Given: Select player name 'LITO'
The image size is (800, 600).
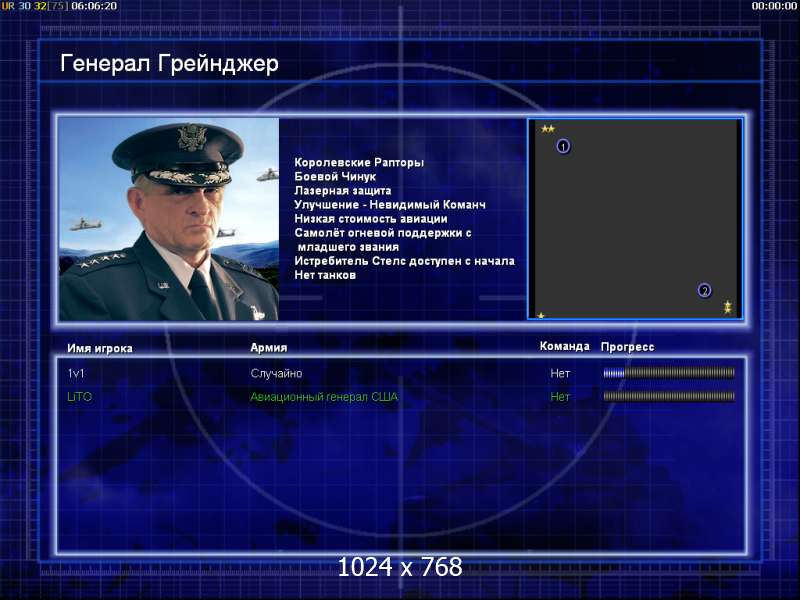Looking at the screenshot, I should (x=80, y=396).
